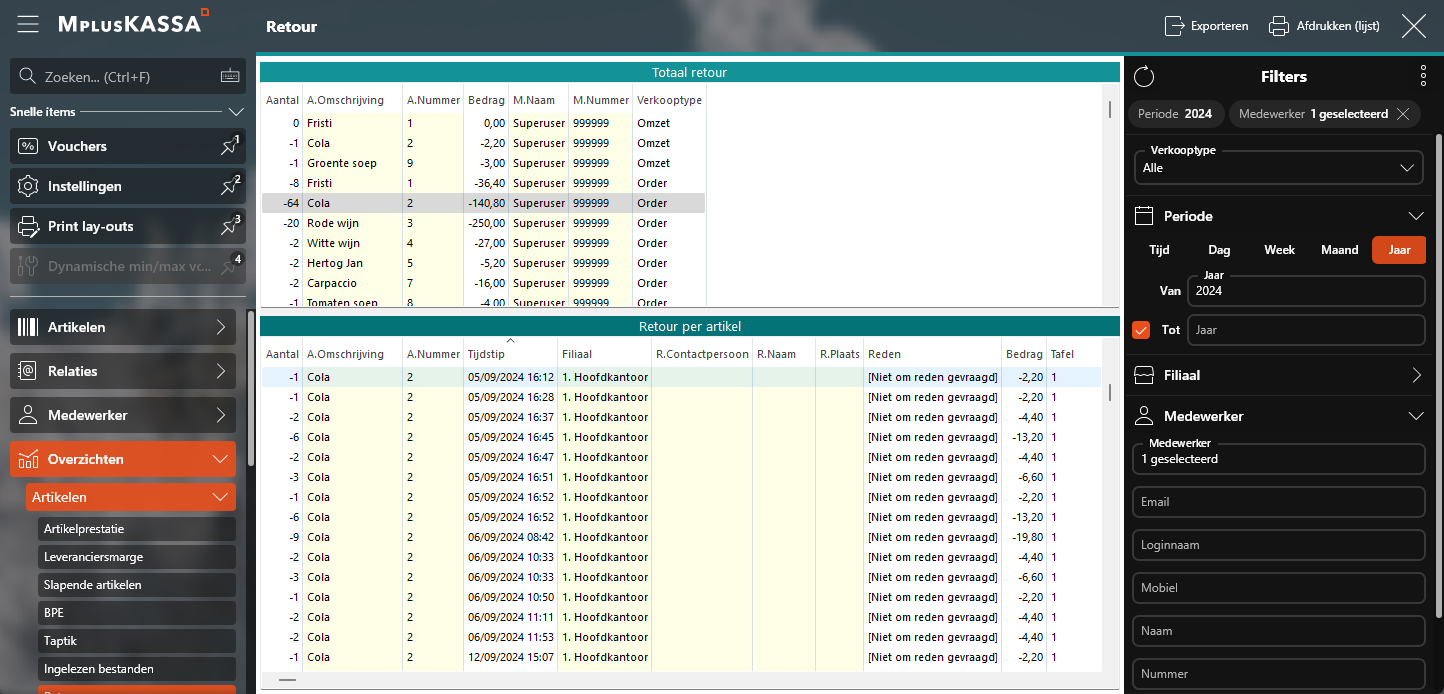
Task: Select the Dag period tab
Action: point(1219,250)
